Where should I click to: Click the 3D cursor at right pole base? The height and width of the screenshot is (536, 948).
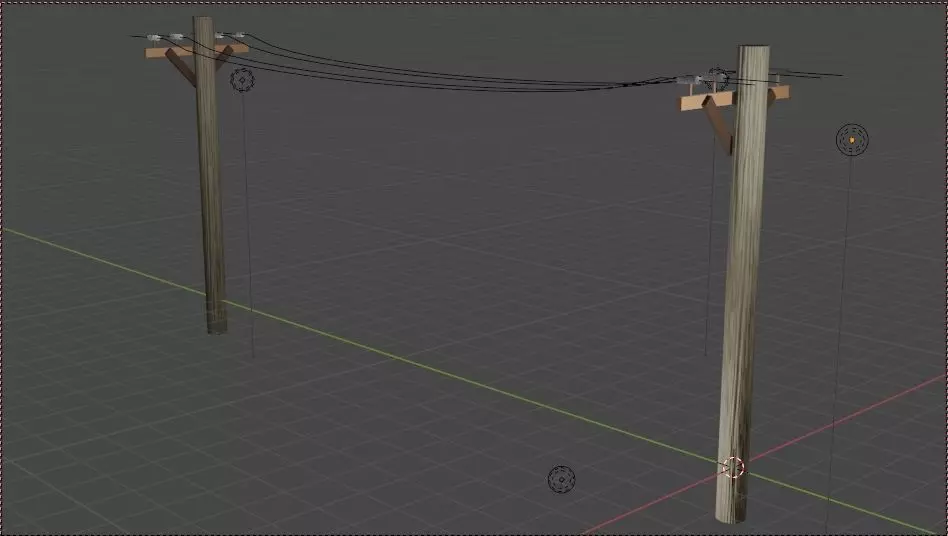click(733, 467)
